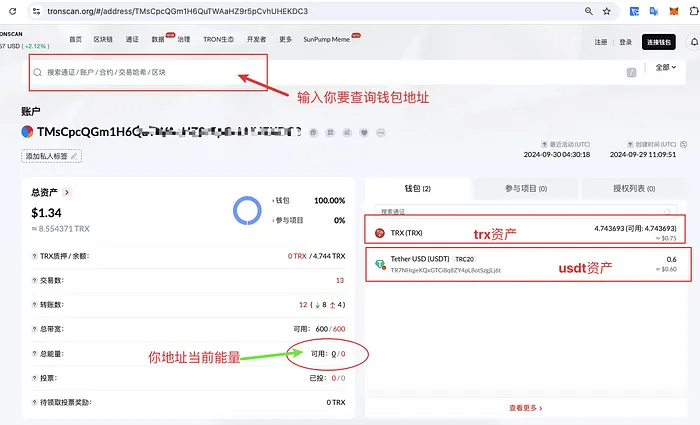Open the browser extensions puzzle icon
The image size is (700, 425).
click(x=694, y=11)
